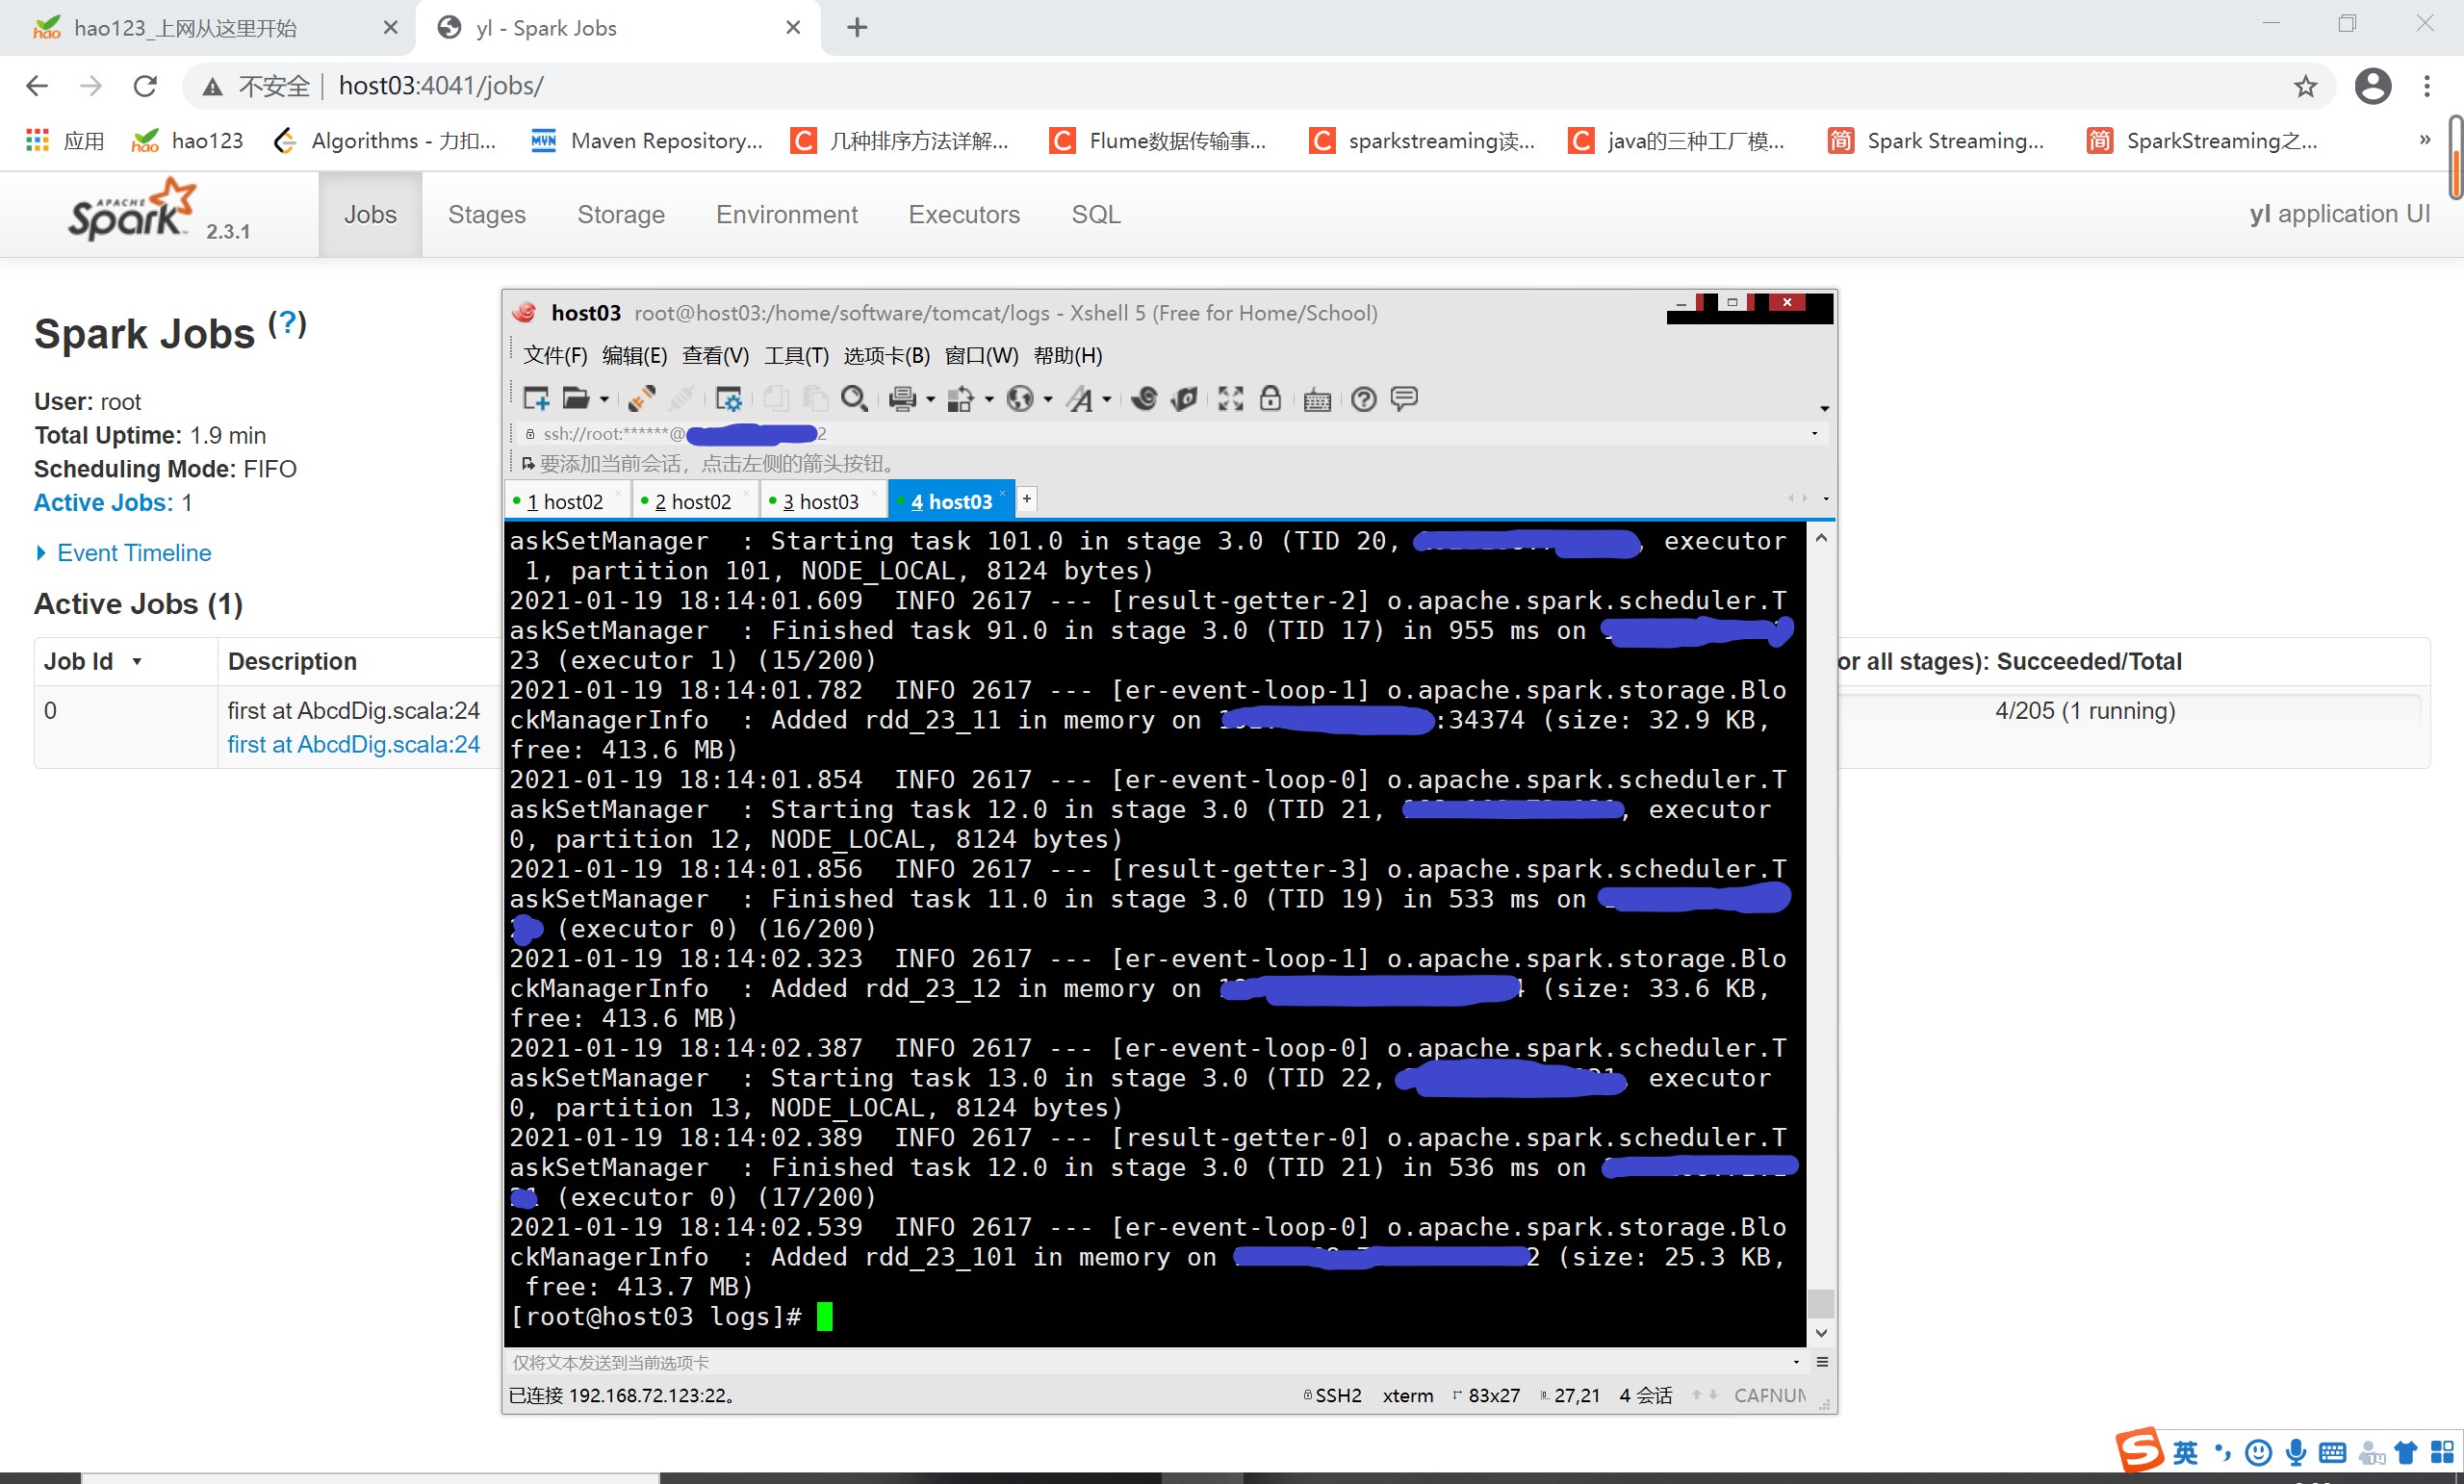
Task: Open dropdown arrow next to open-folder icon
Action: (x=604, y=400)
